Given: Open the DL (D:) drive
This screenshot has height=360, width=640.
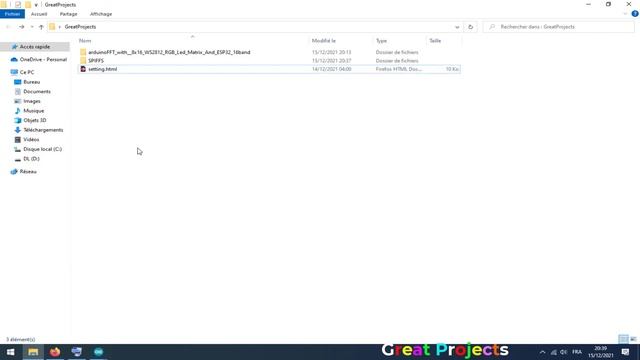Looking at the screenshot, I should [x=31, y=159].
